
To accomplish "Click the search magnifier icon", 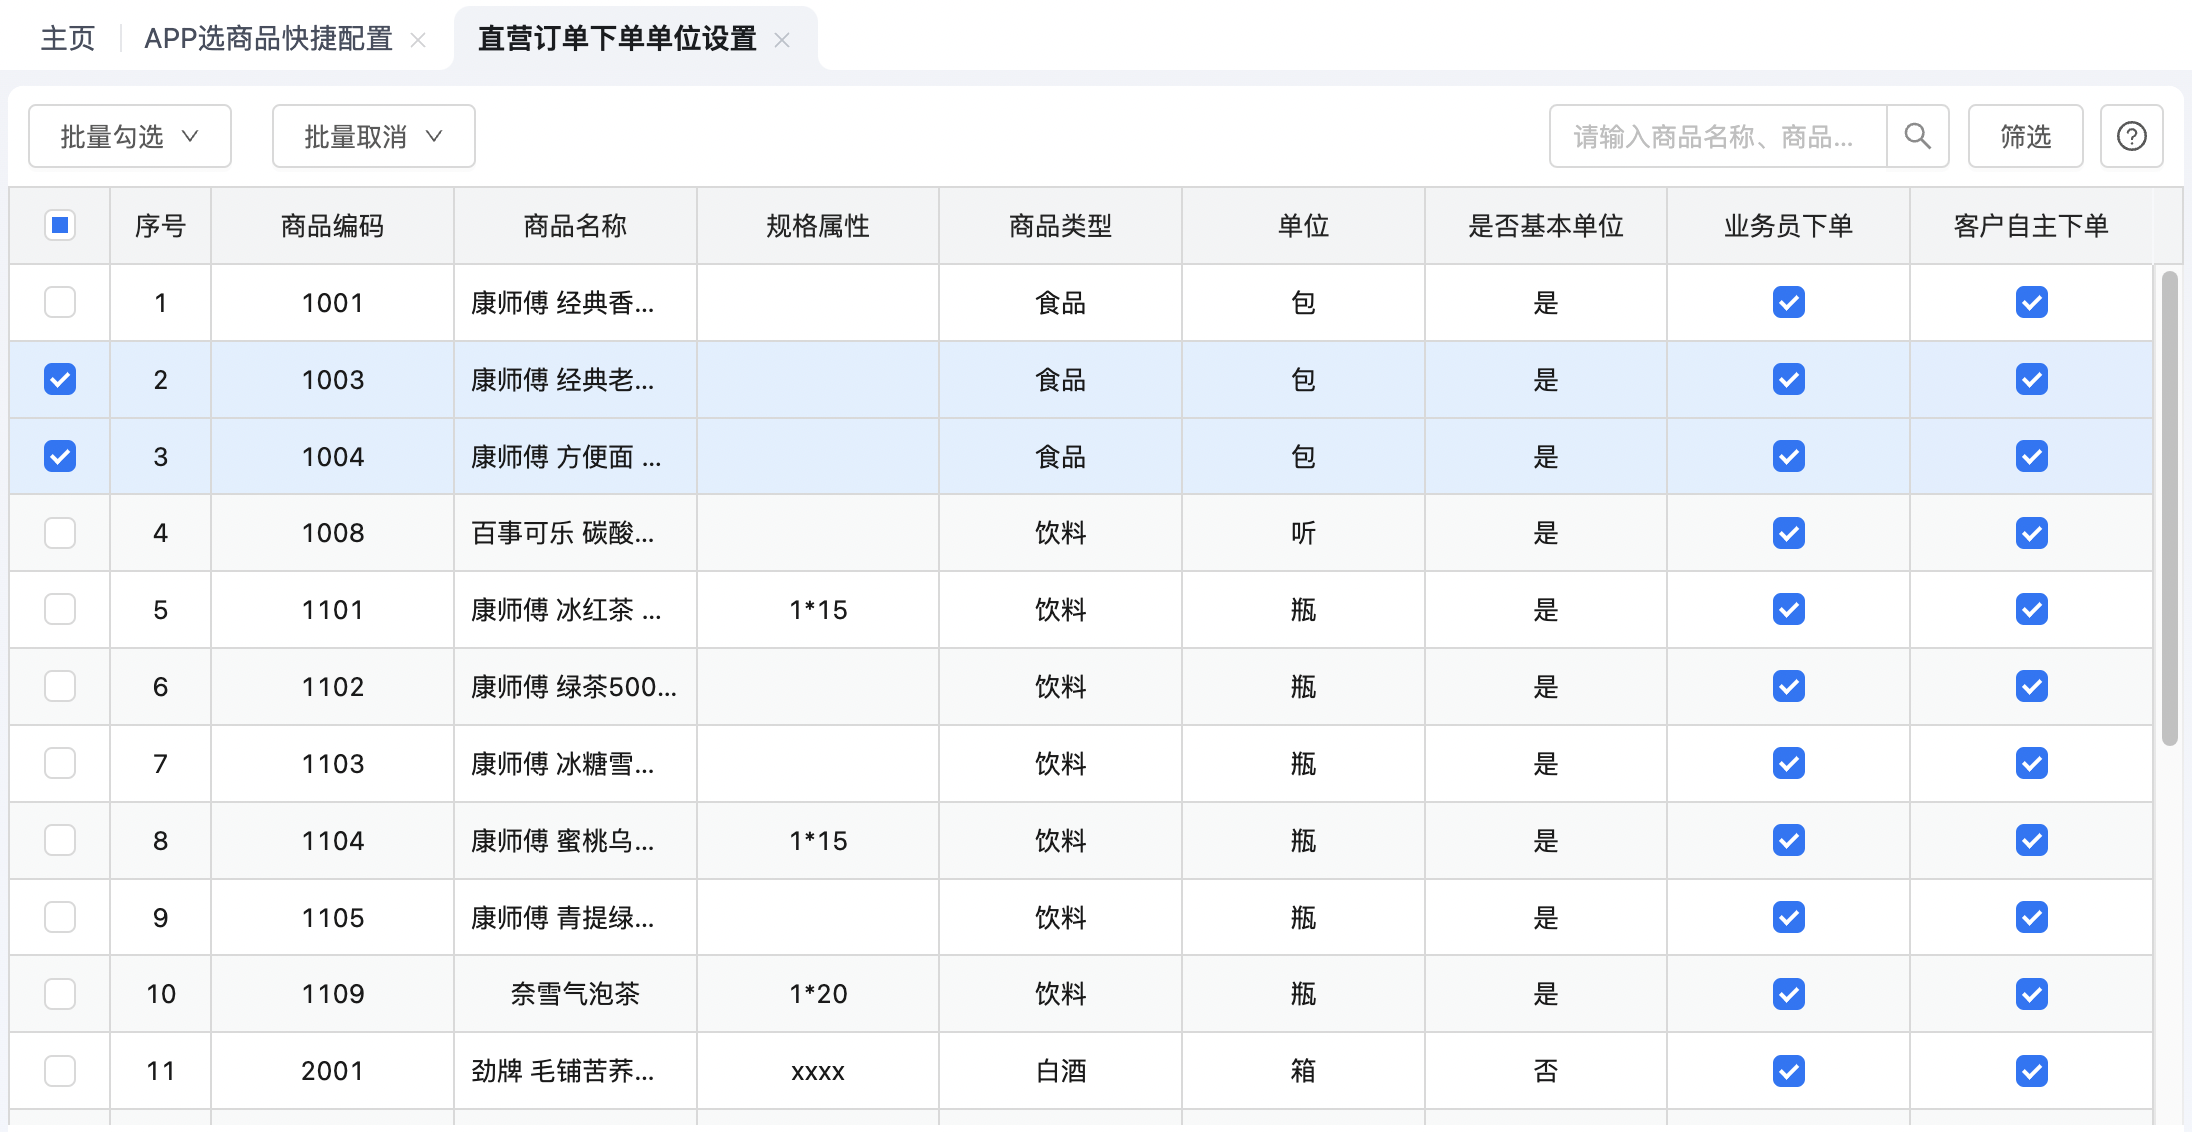I will (1917, 136).
